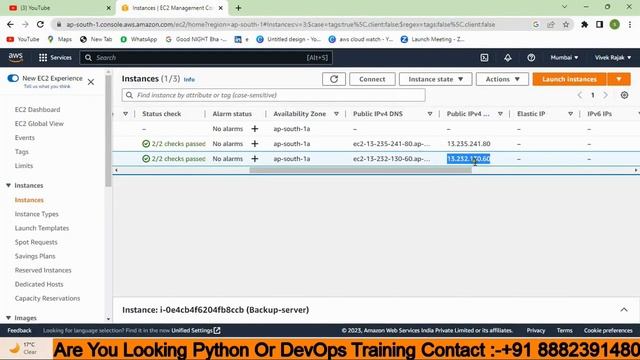Click the Connect button
This screenshot has height=360, width=640.
(x=372, y=79)
